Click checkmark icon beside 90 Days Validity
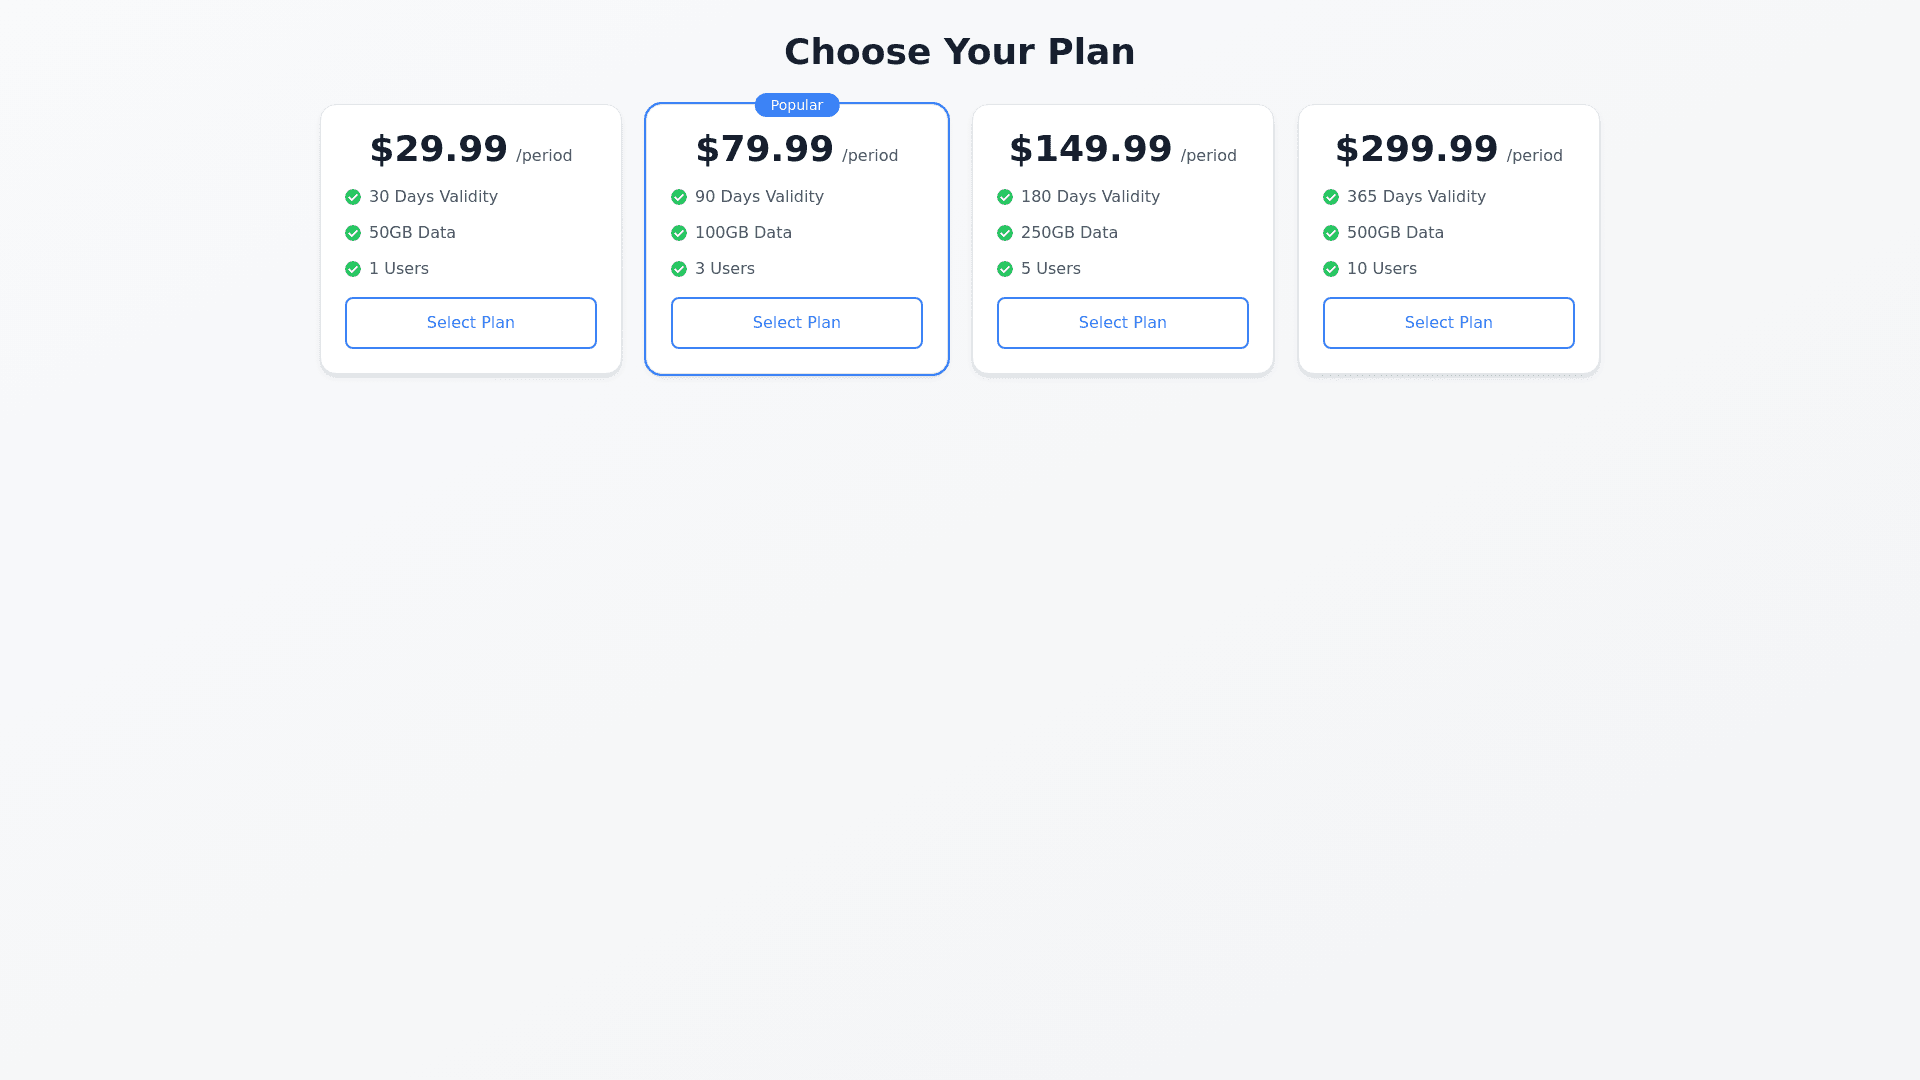Screen dimensions: 1920x1080 679,197
